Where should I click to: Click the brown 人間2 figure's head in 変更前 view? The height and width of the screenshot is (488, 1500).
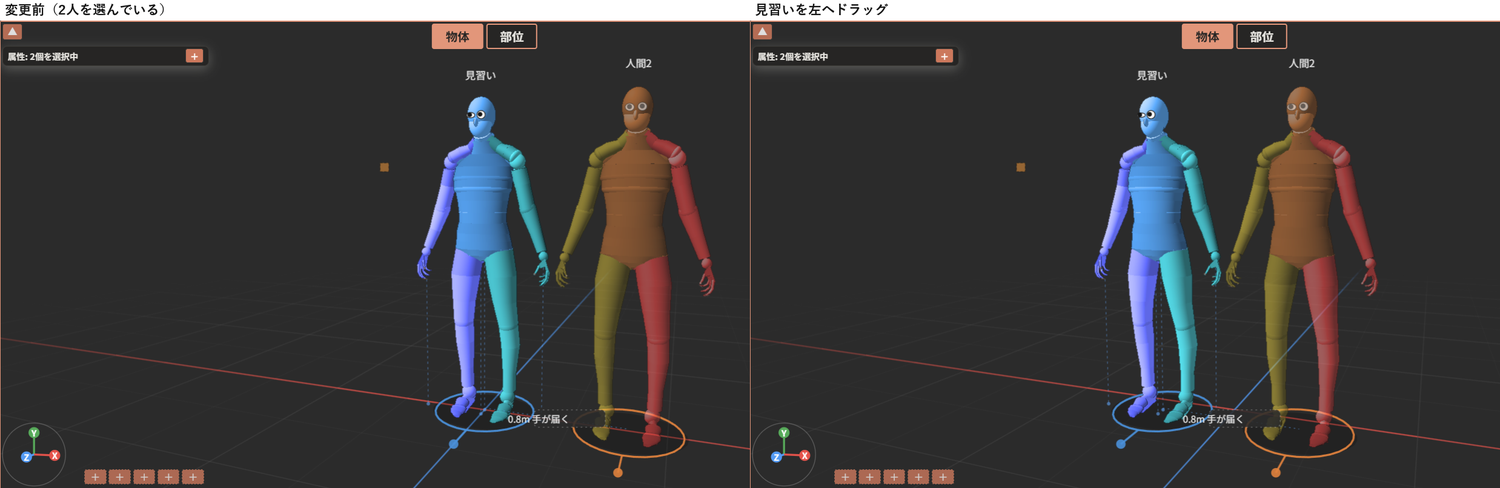(x=637, y=107)
